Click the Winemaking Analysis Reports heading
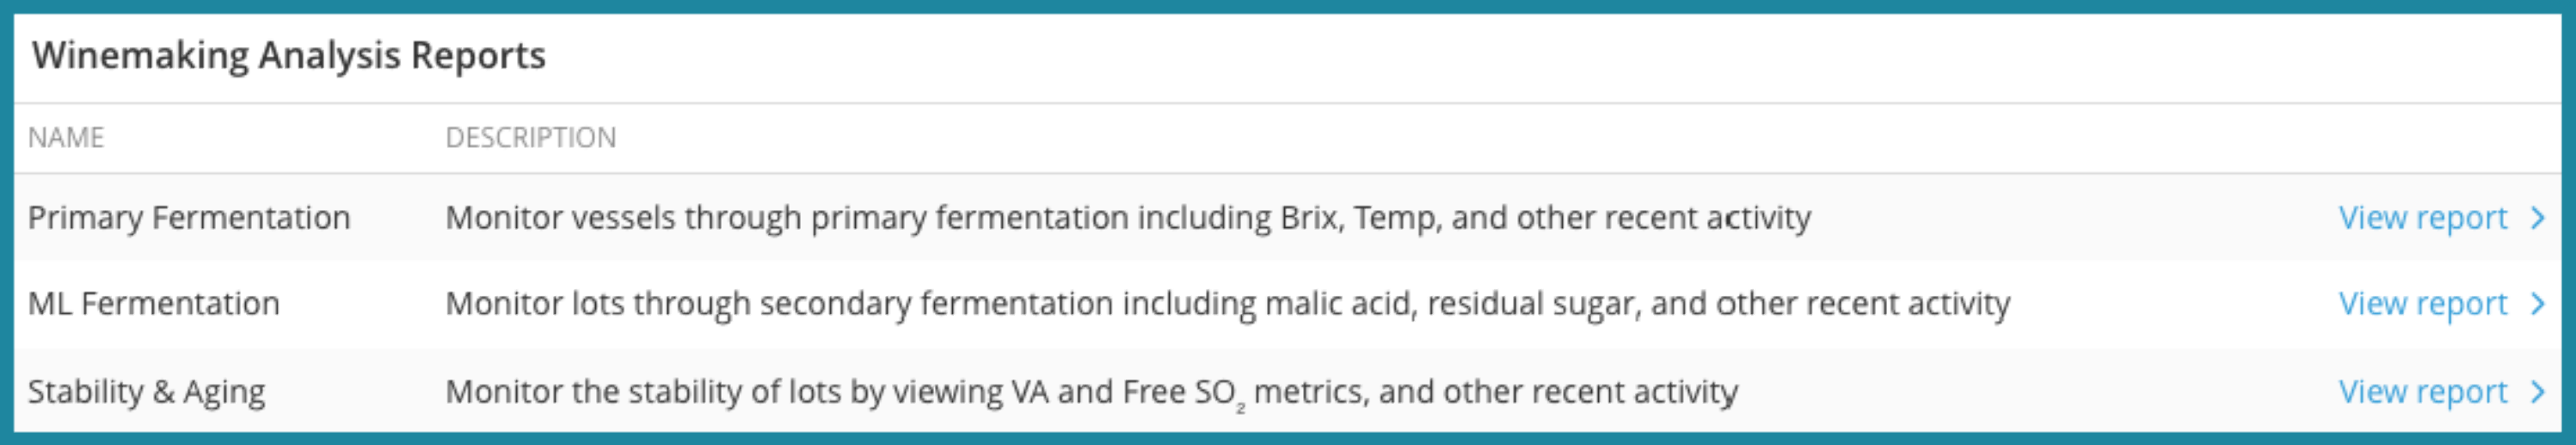 tap(289, 56)
